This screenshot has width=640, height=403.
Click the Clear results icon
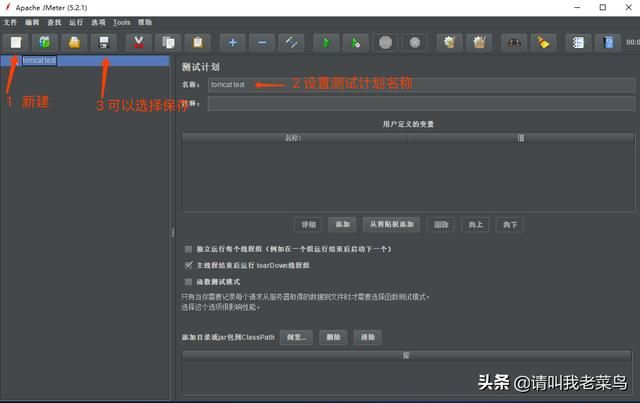click(449, 42)
